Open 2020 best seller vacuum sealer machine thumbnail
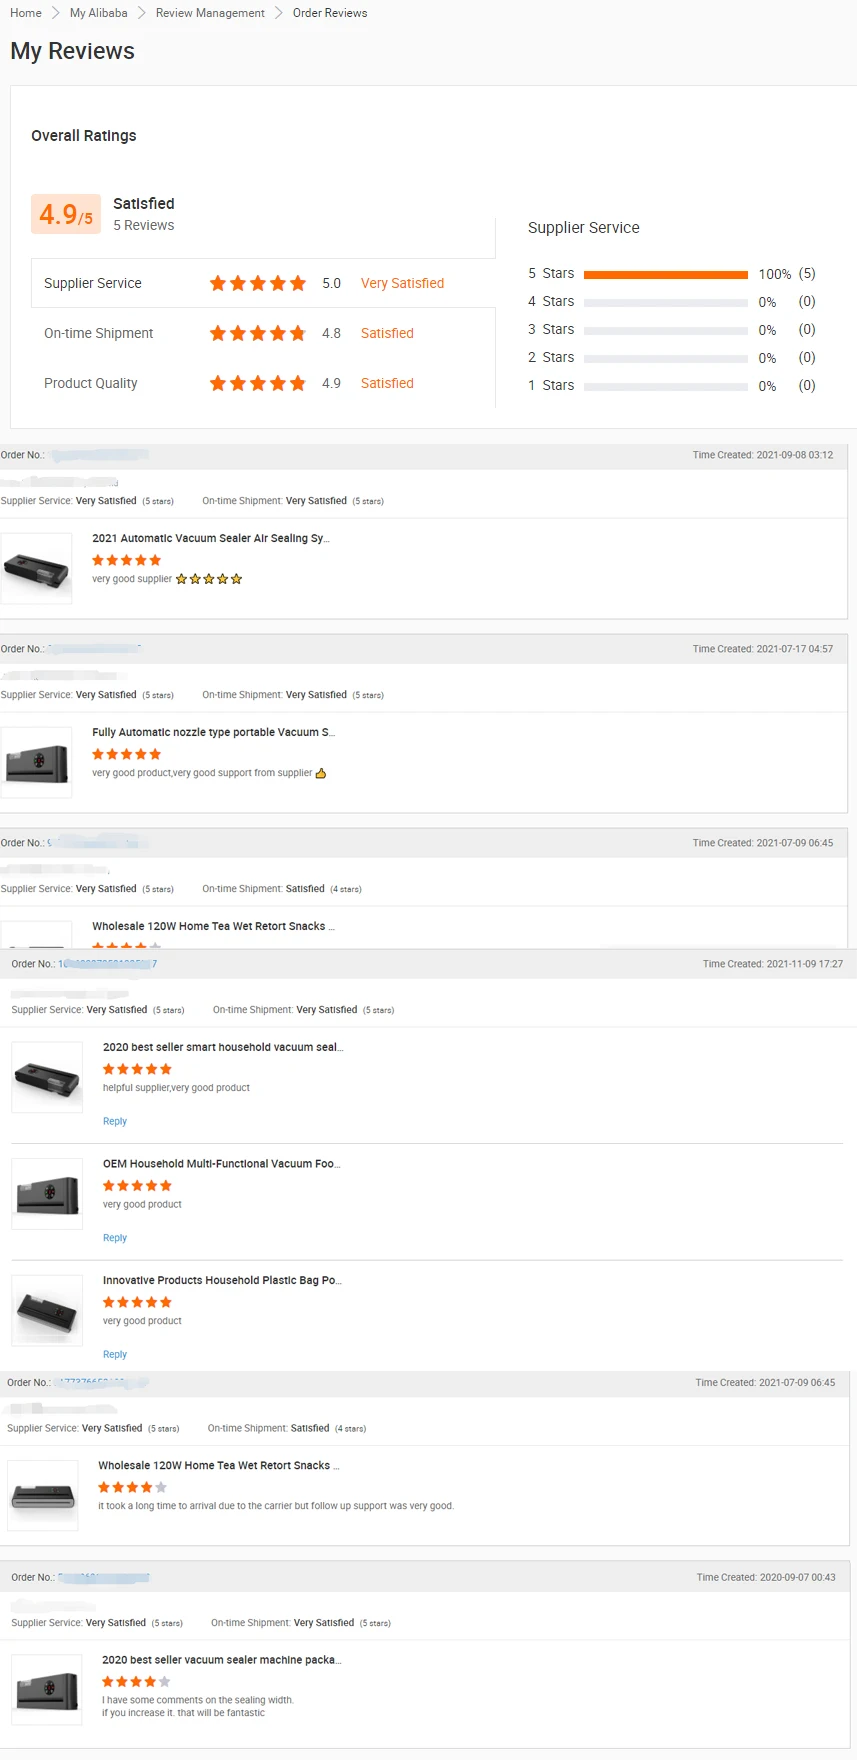The height and width of the screenshot is (1760, 857). [x=47, y=1690]
